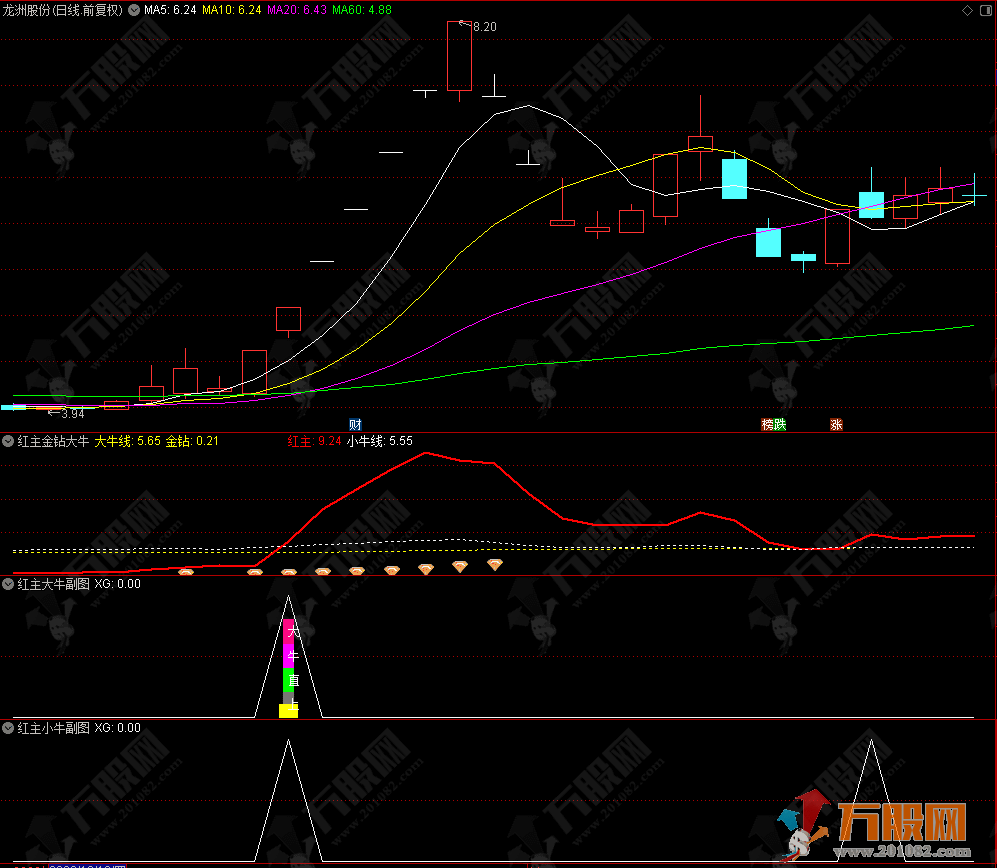Click the 榜跌 marker under the chart
This screenshot has height=868, width=997.
click(x=774, y=425)
